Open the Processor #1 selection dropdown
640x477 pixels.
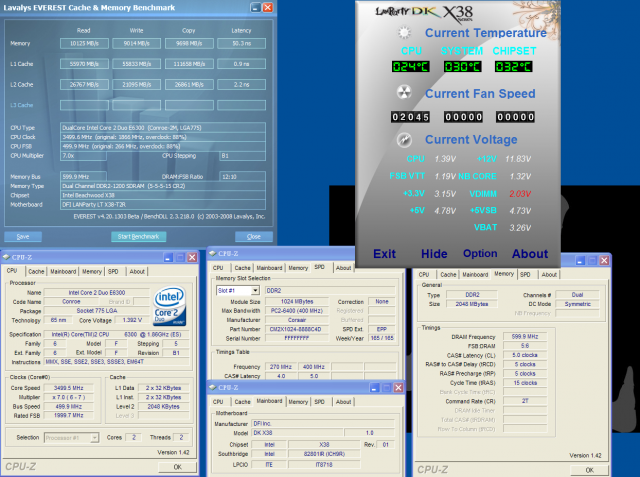pyautogui.click(x=94, y=437)
